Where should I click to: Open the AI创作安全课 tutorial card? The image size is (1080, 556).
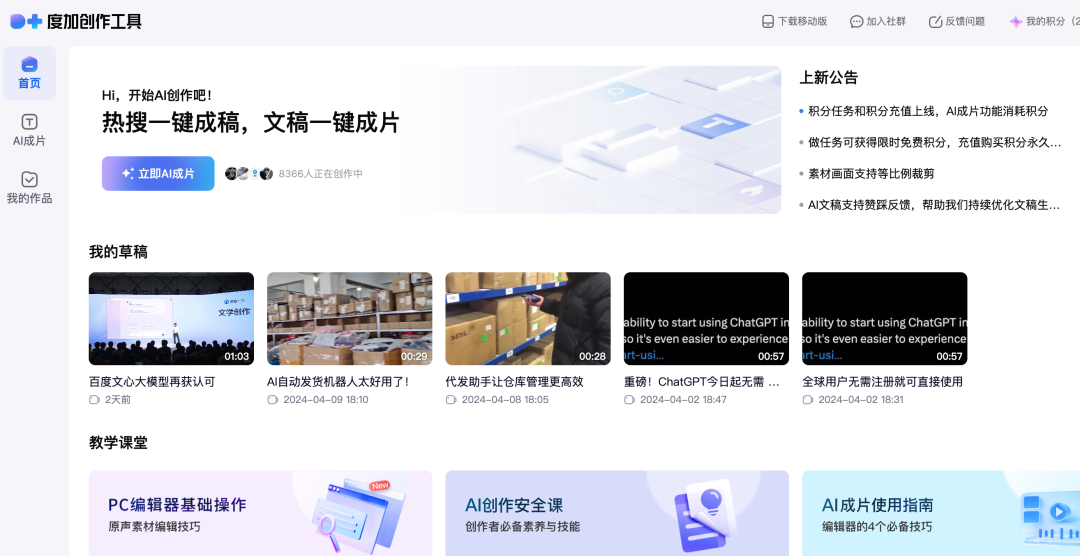[x=617, y=513]
